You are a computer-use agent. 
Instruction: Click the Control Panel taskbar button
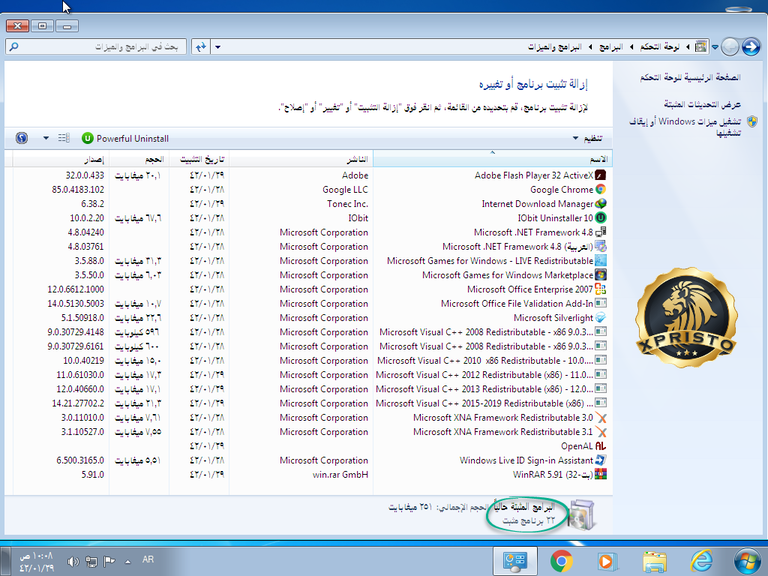(515, 561)
